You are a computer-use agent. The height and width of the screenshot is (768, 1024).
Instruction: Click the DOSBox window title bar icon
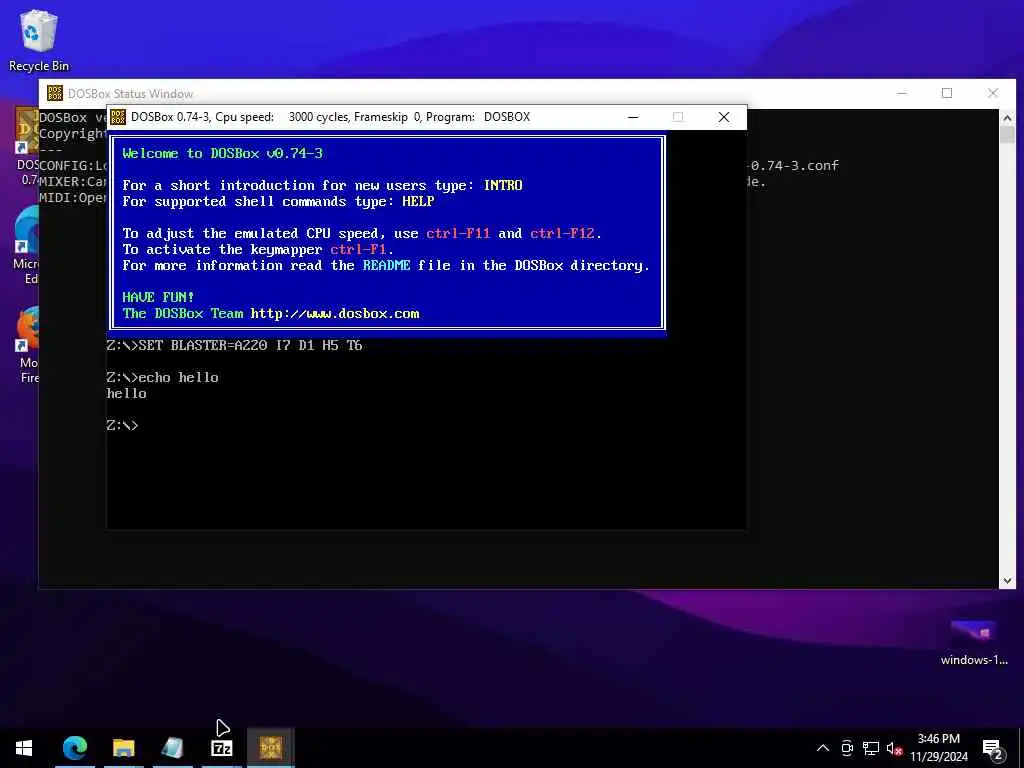pyautogui.click(x=118, y=117)
